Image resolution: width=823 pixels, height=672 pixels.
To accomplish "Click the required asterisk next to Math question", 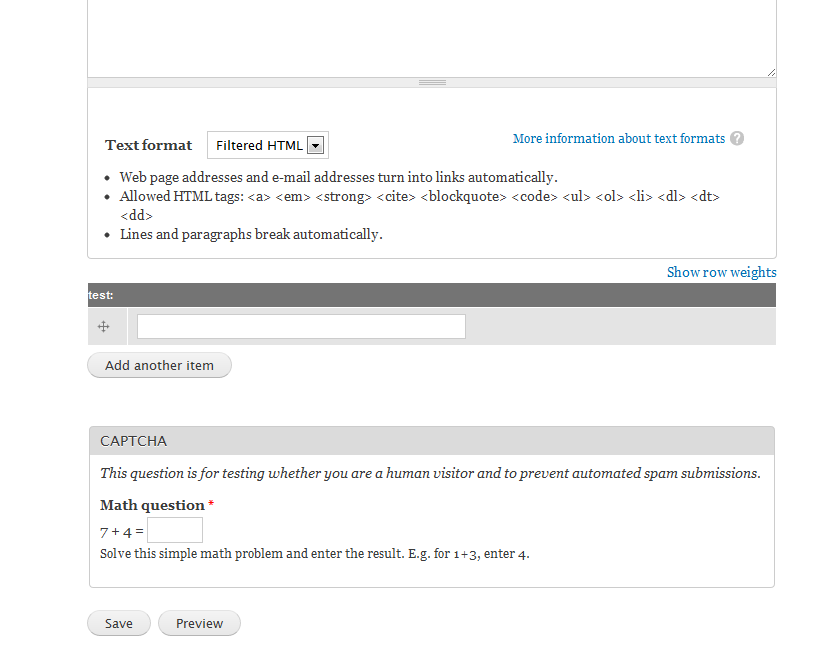I will tap(210, 504).
